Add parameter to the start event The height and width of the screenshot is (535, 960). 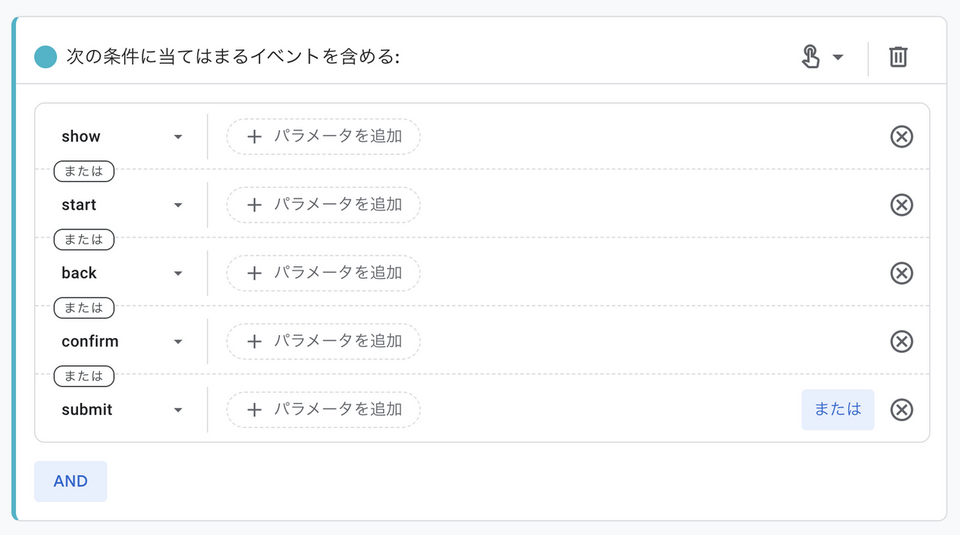click(323, 205)
